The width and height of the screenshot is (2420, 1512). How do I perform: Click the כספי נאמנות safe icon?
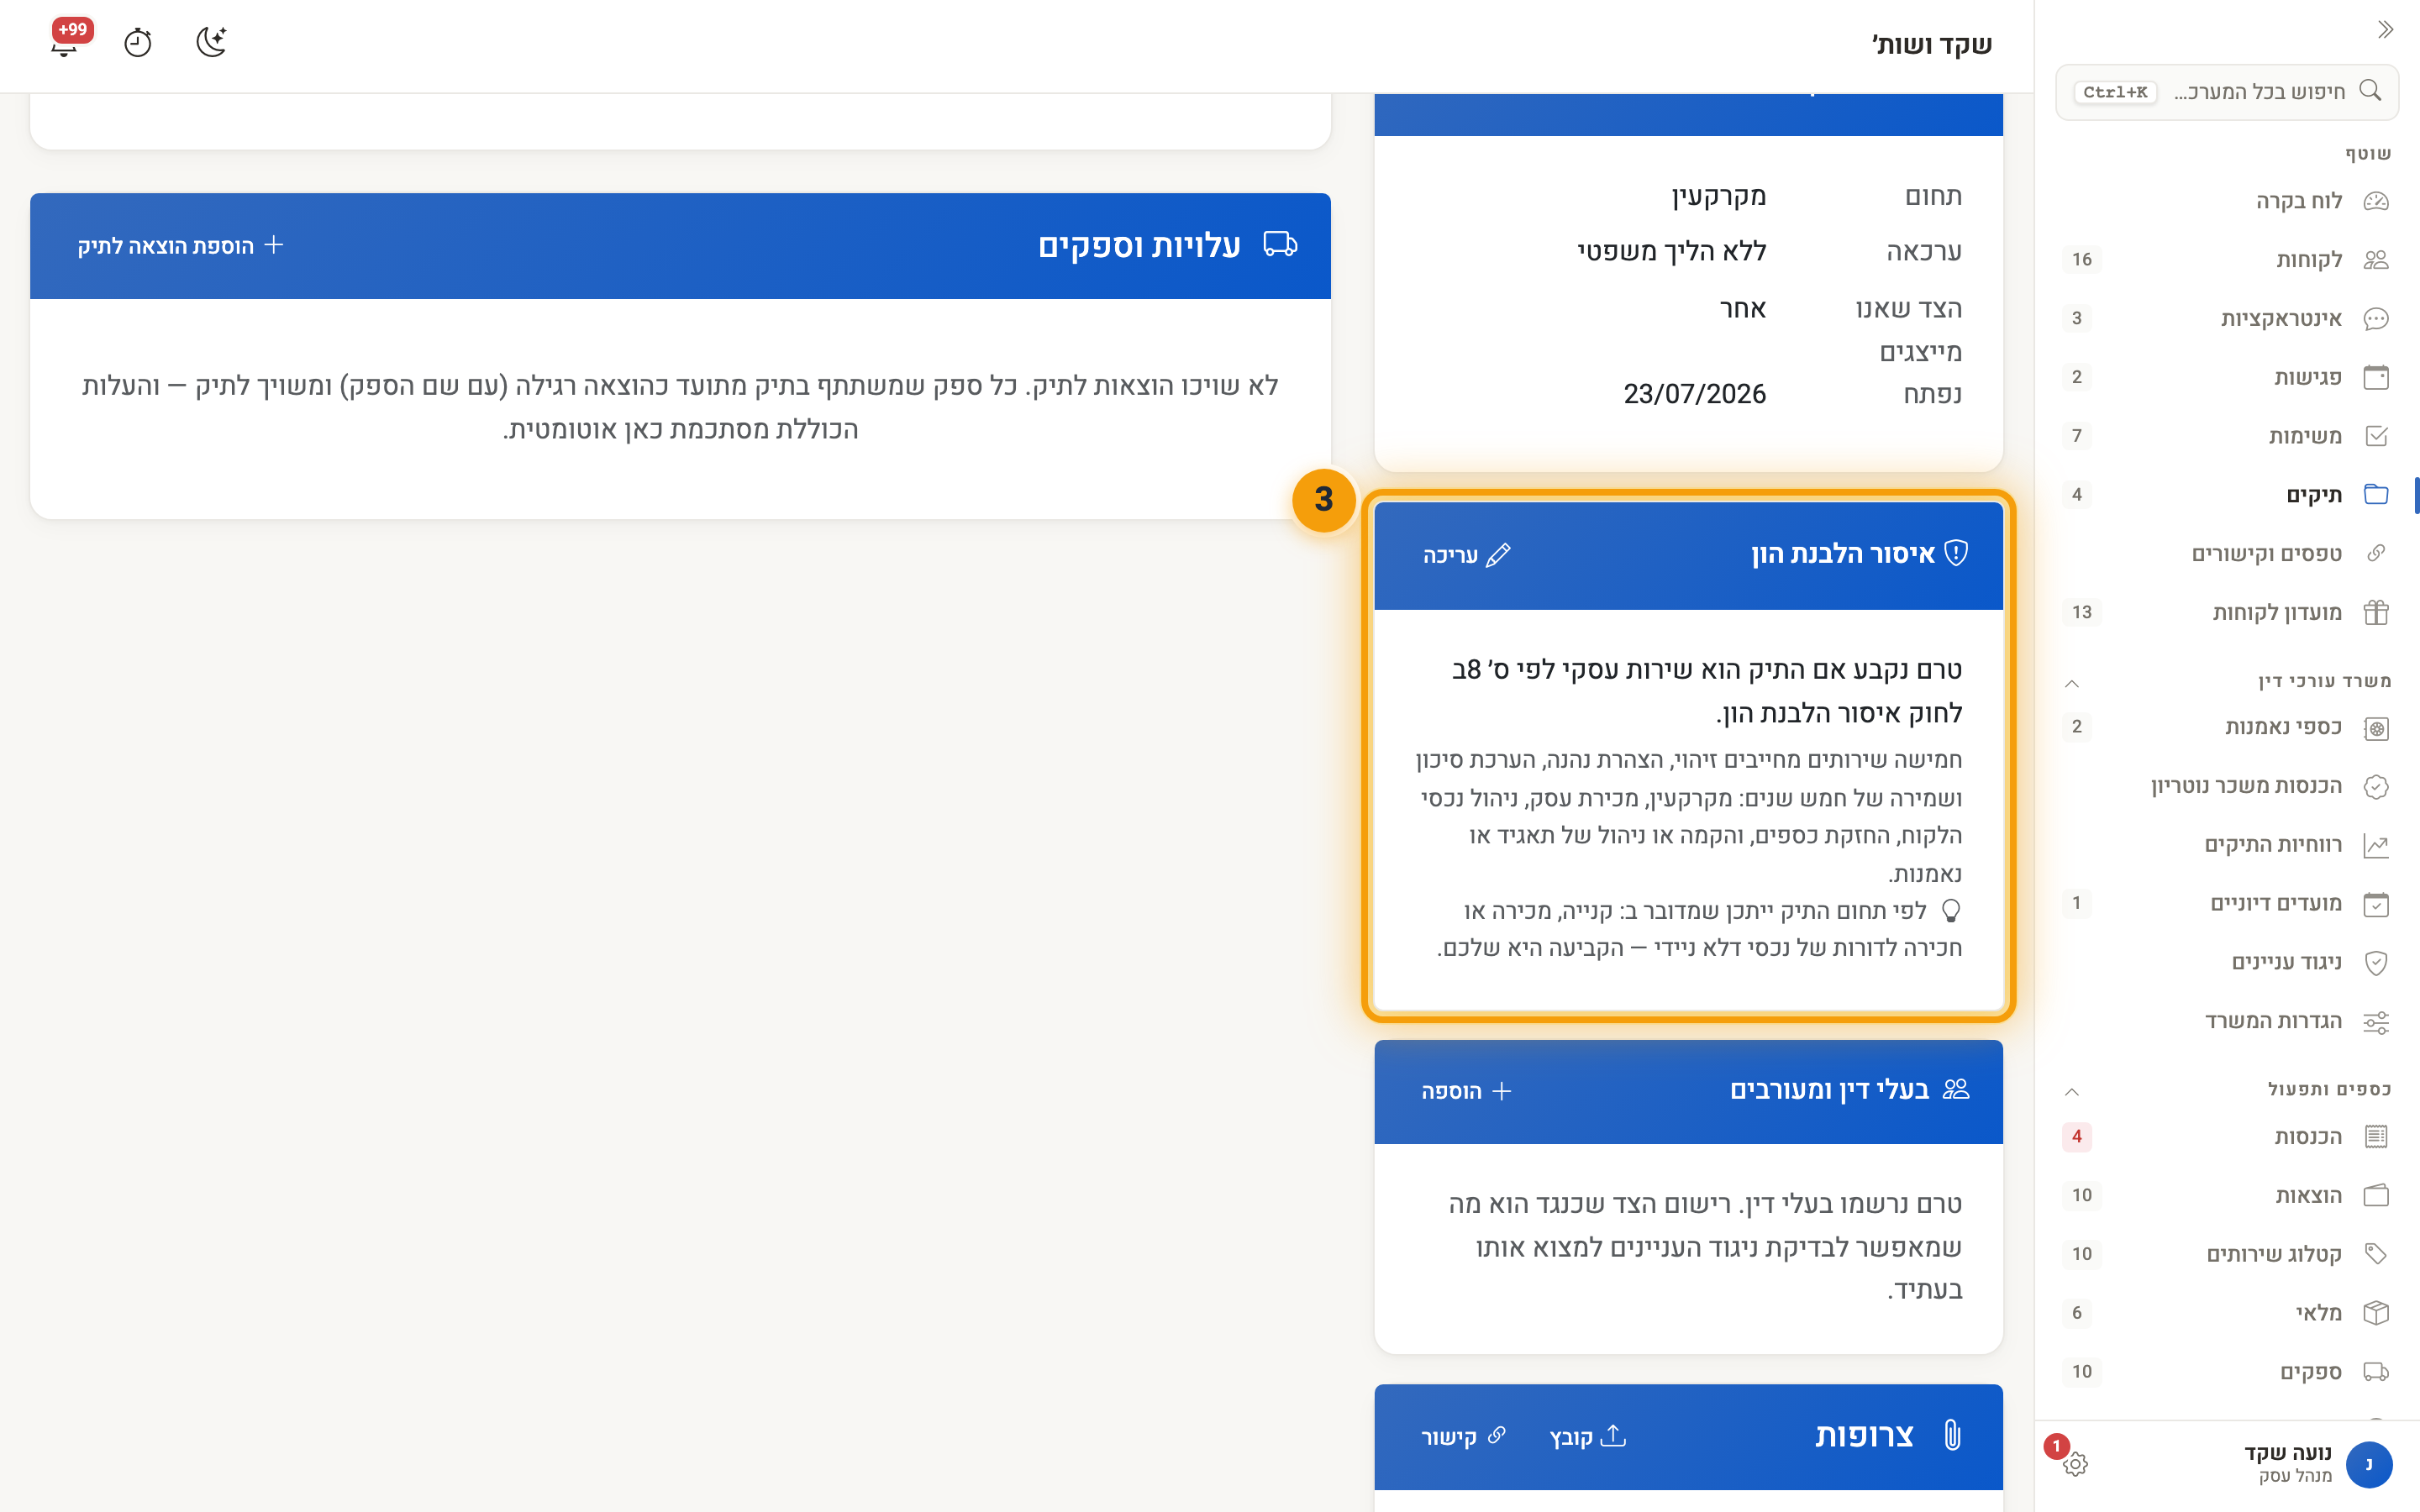coord(2376,728)
